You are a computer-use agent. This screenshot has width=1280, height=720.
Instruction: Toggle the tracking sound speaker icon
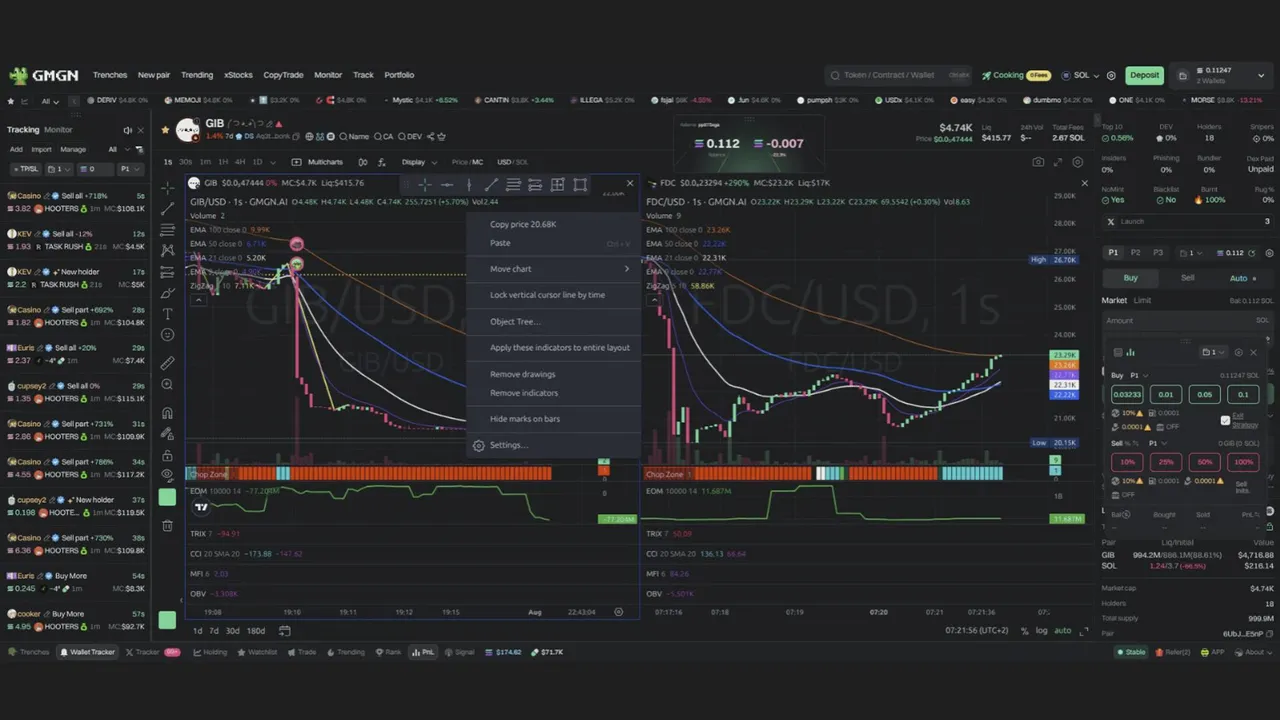coord(127,130)
